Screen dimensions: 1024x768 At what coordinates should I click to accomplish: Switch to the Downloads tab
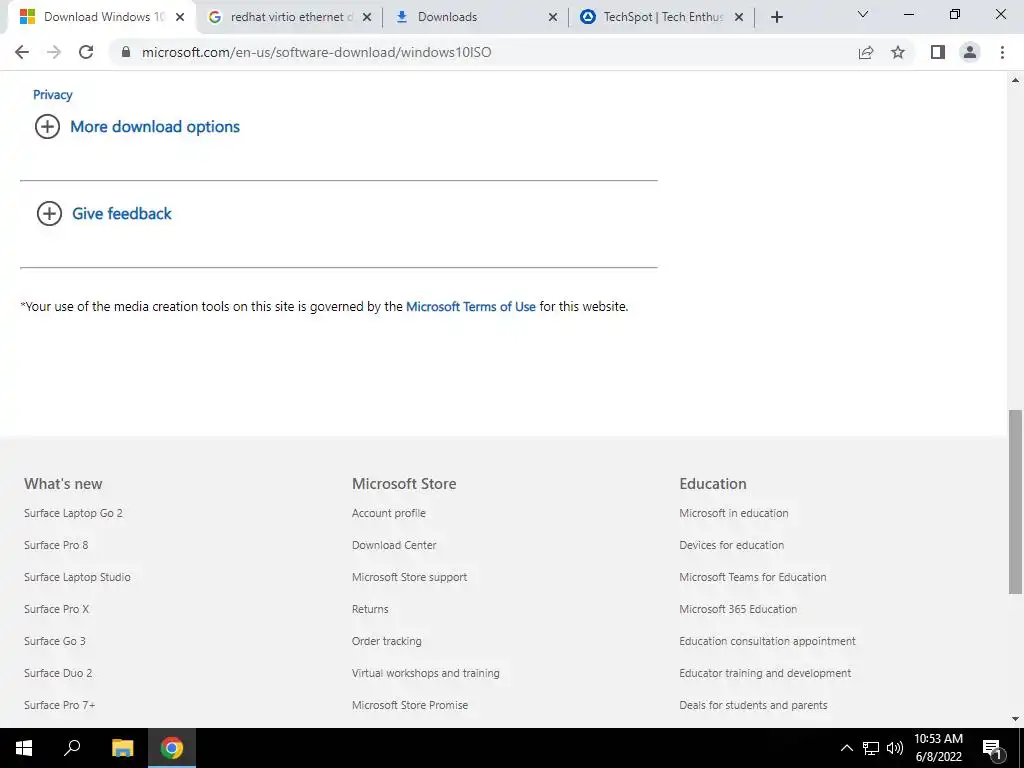(476, 17)
